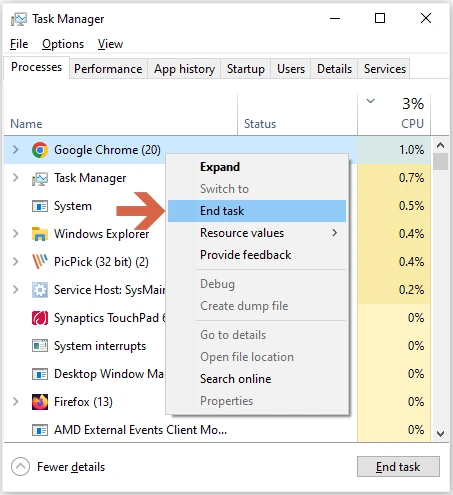
Task: Click the 0.7% CPU value for Task Manager
Action: [x=412, y=178]
